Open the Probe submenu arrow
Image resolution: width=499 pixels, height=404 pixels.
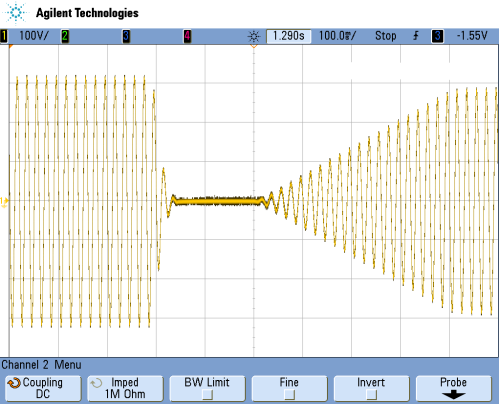click(454, 395)
